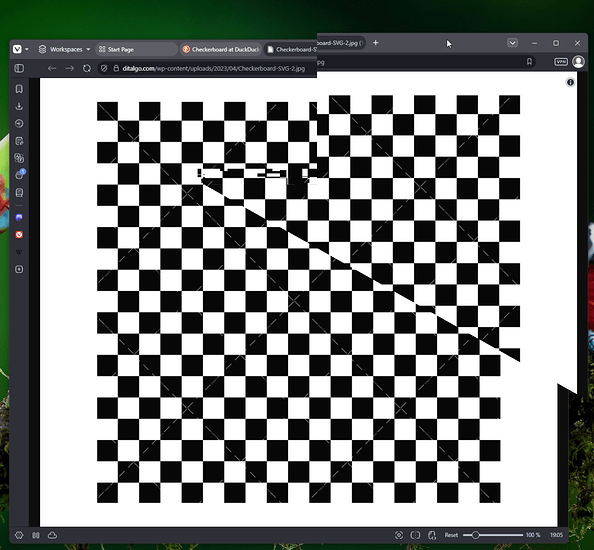
Task: Select the Checkerboard-S image tab
Action: tap(290, 49)
